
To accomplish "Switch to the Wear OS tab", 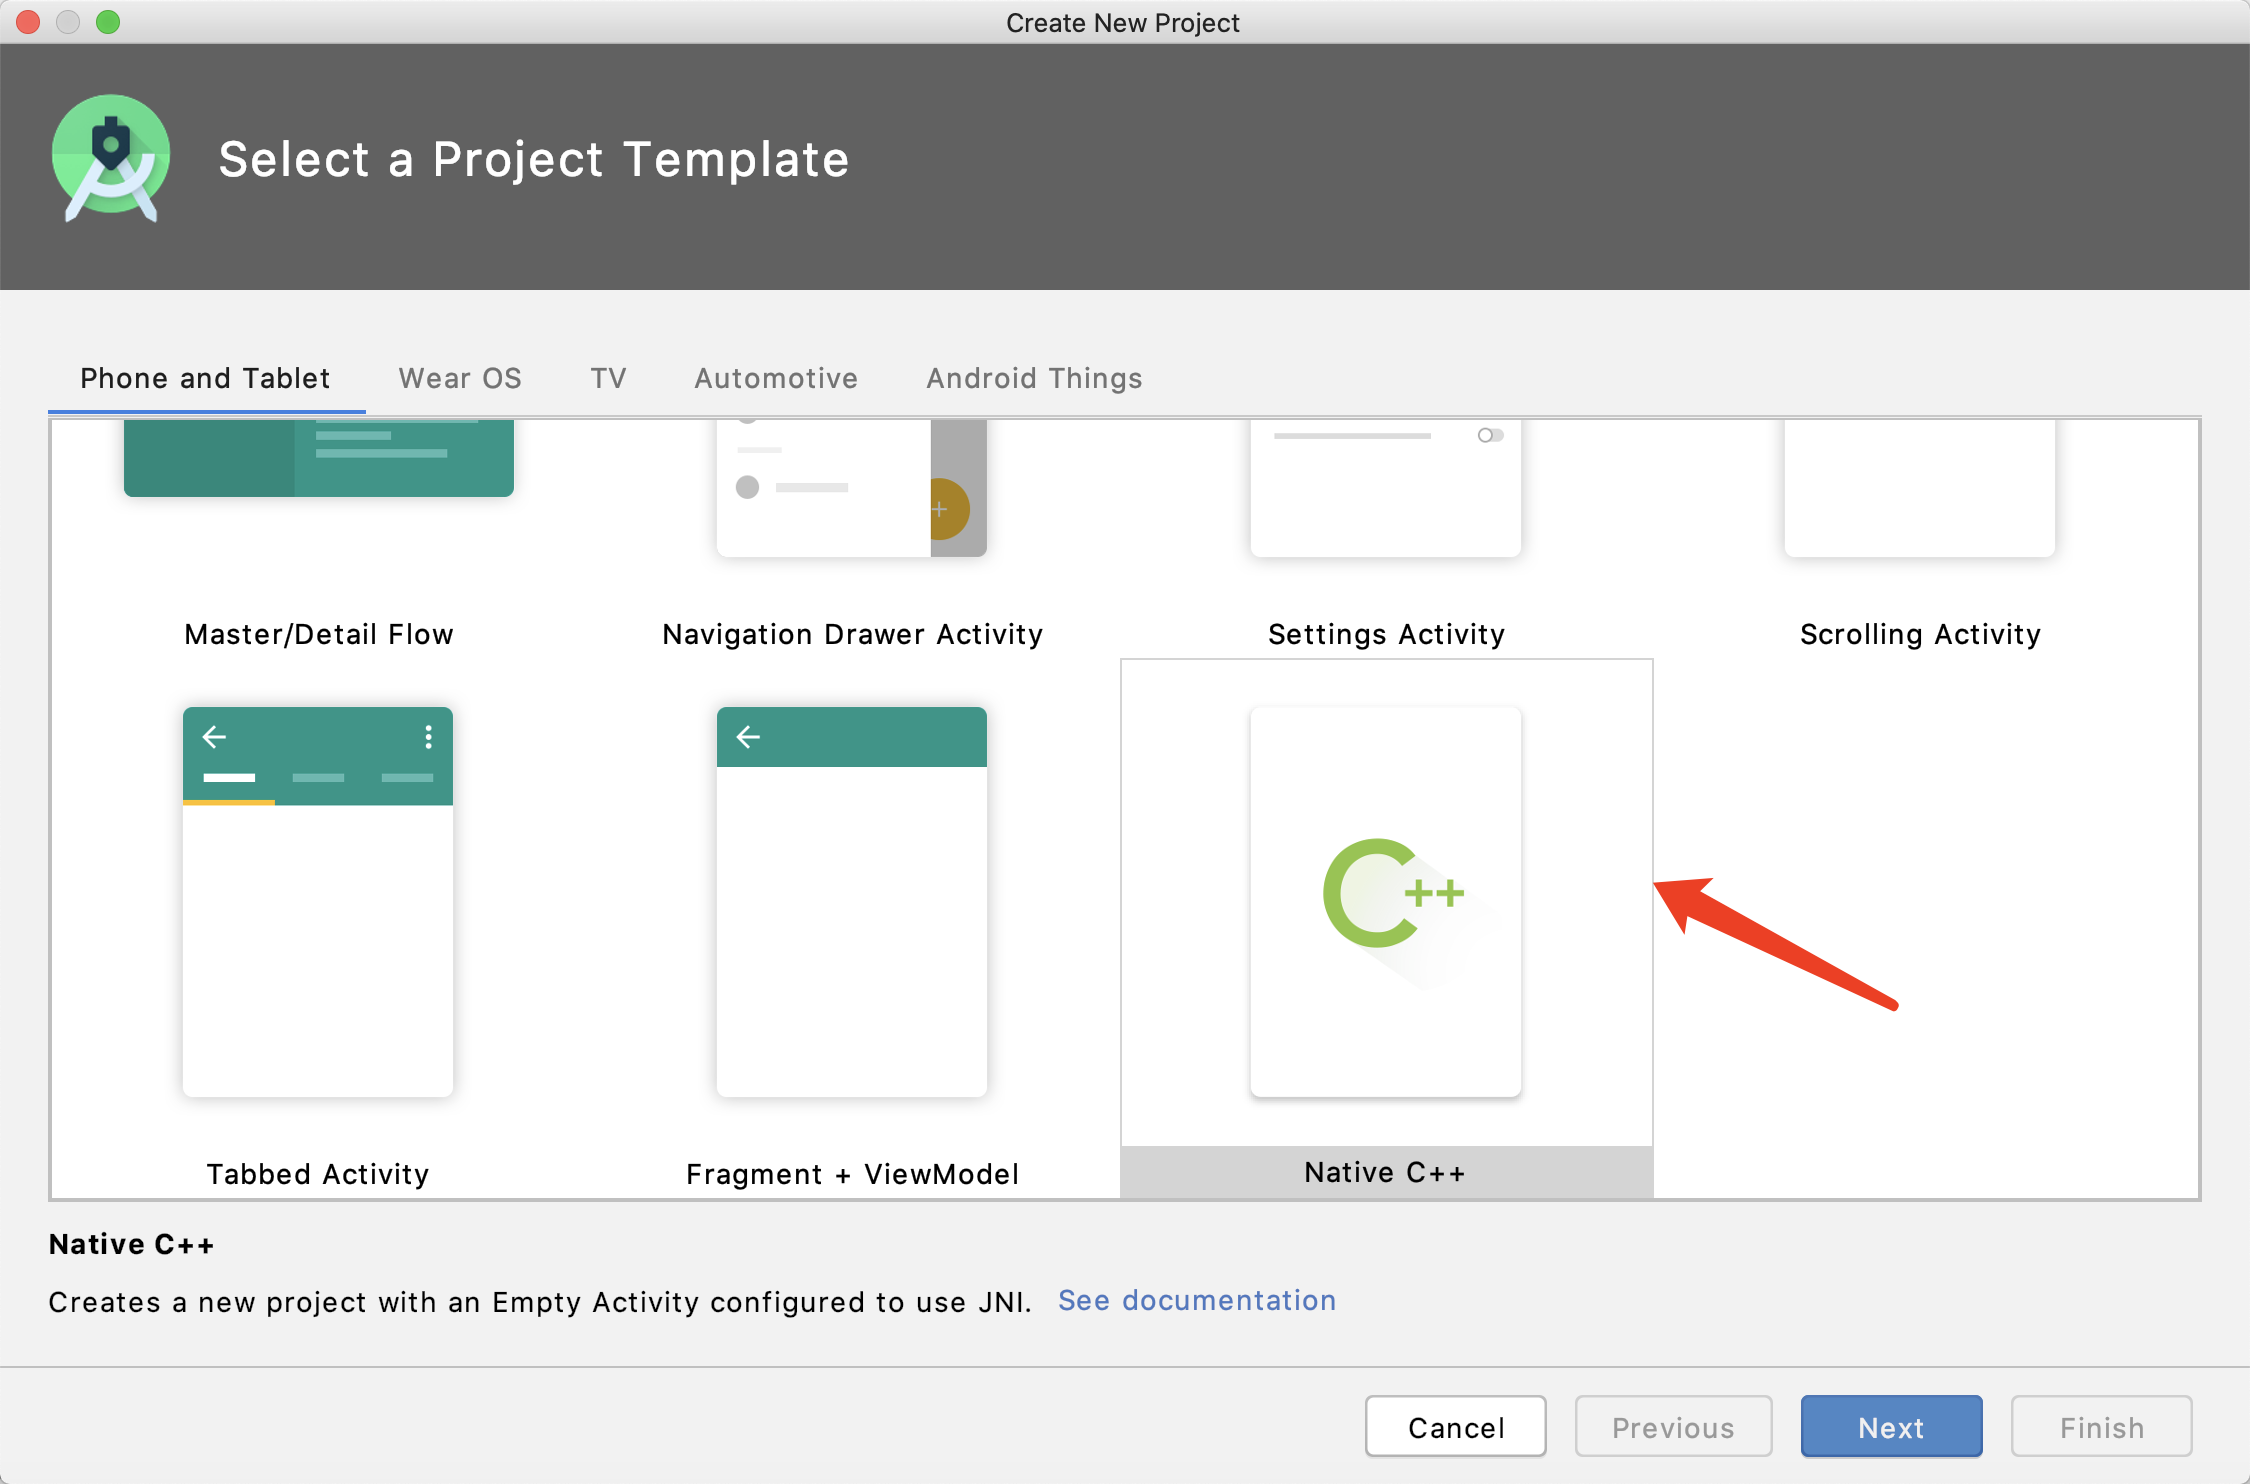I will (x=459, y=378).
